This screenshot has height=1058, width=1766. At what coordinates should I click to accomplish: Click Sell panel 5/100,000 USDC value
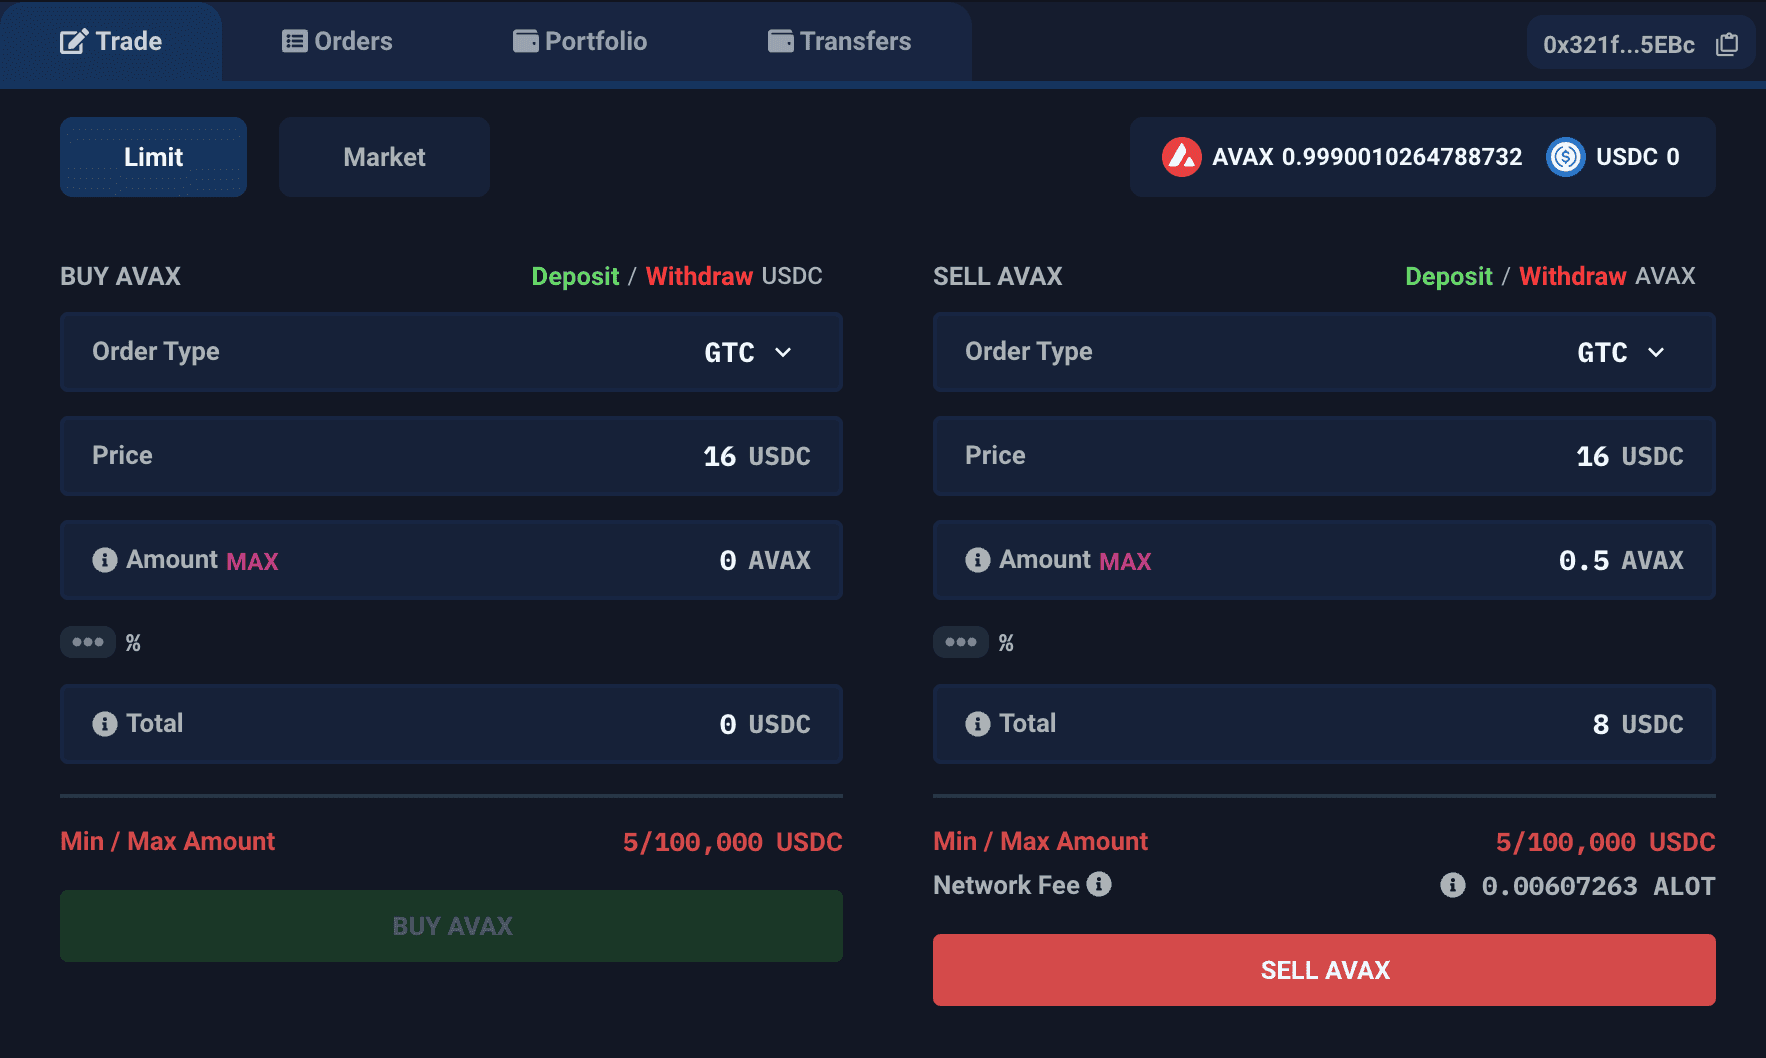1605,842
